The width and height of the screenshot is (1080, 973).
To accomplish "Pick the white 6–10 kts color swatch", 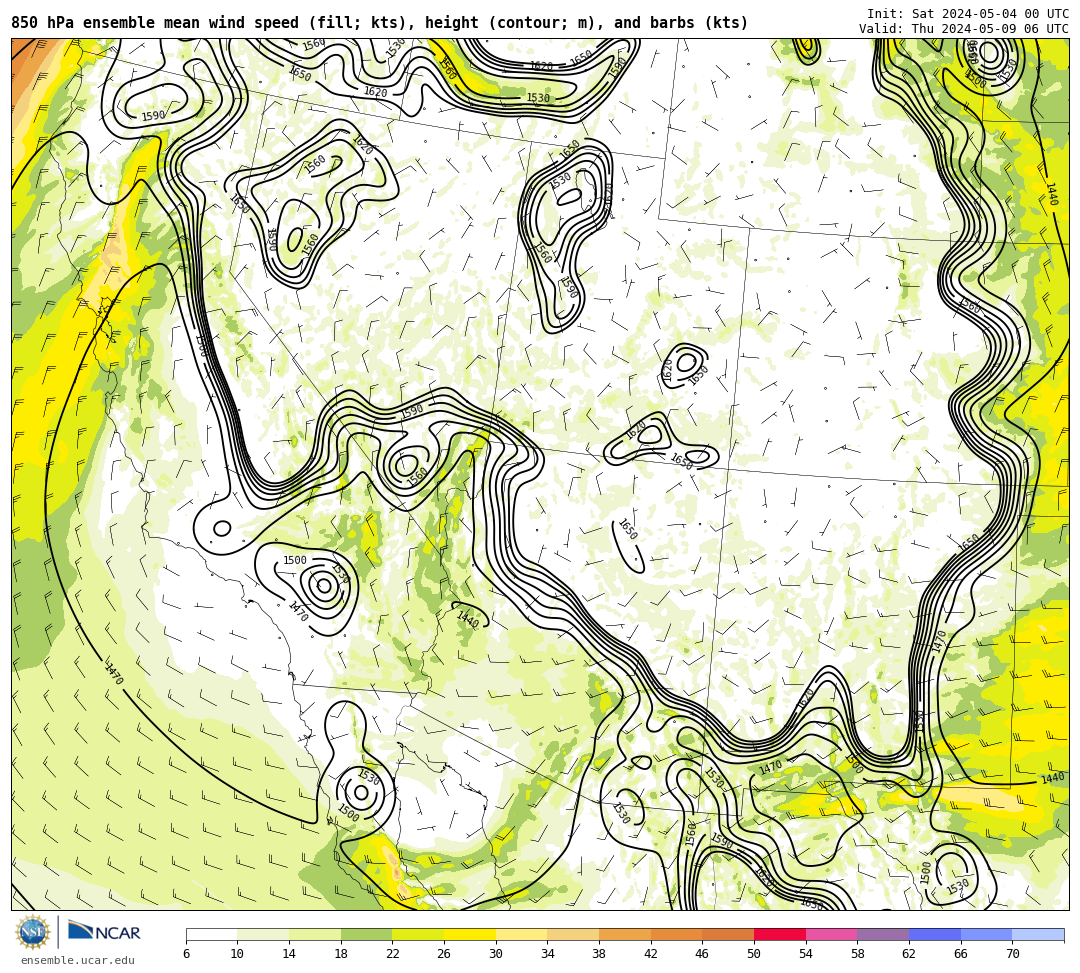I will 211,934.
